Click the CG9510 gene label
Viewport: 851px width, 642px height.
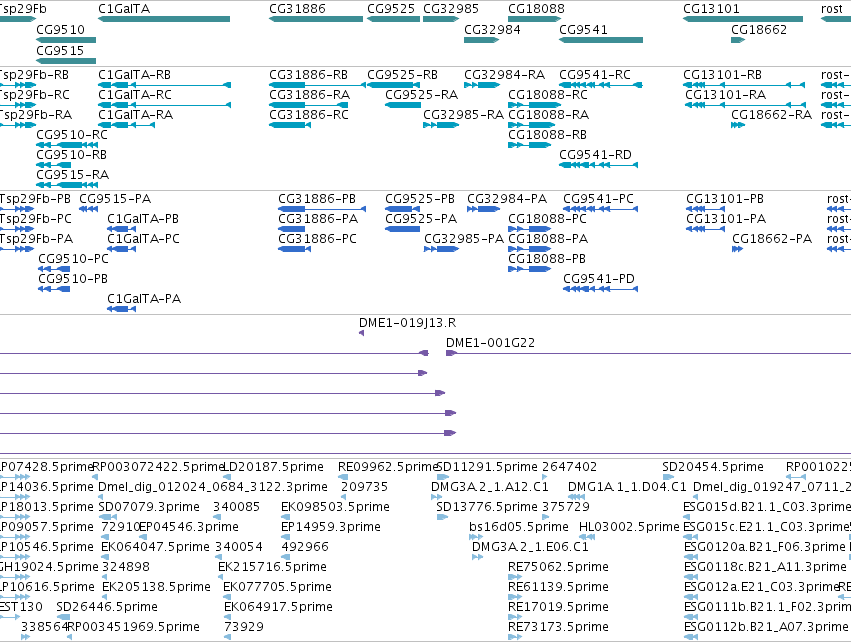[61, 29]
